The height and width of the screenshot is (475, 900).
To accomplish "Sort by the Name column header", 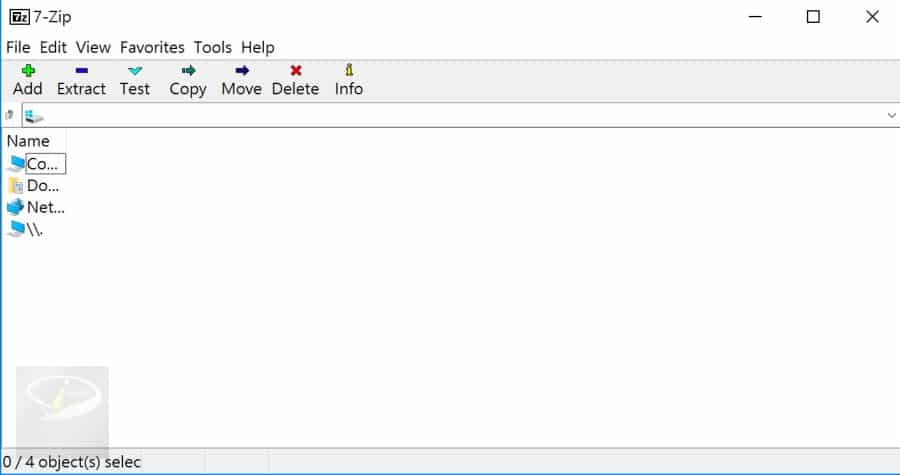I will [28, 141].
